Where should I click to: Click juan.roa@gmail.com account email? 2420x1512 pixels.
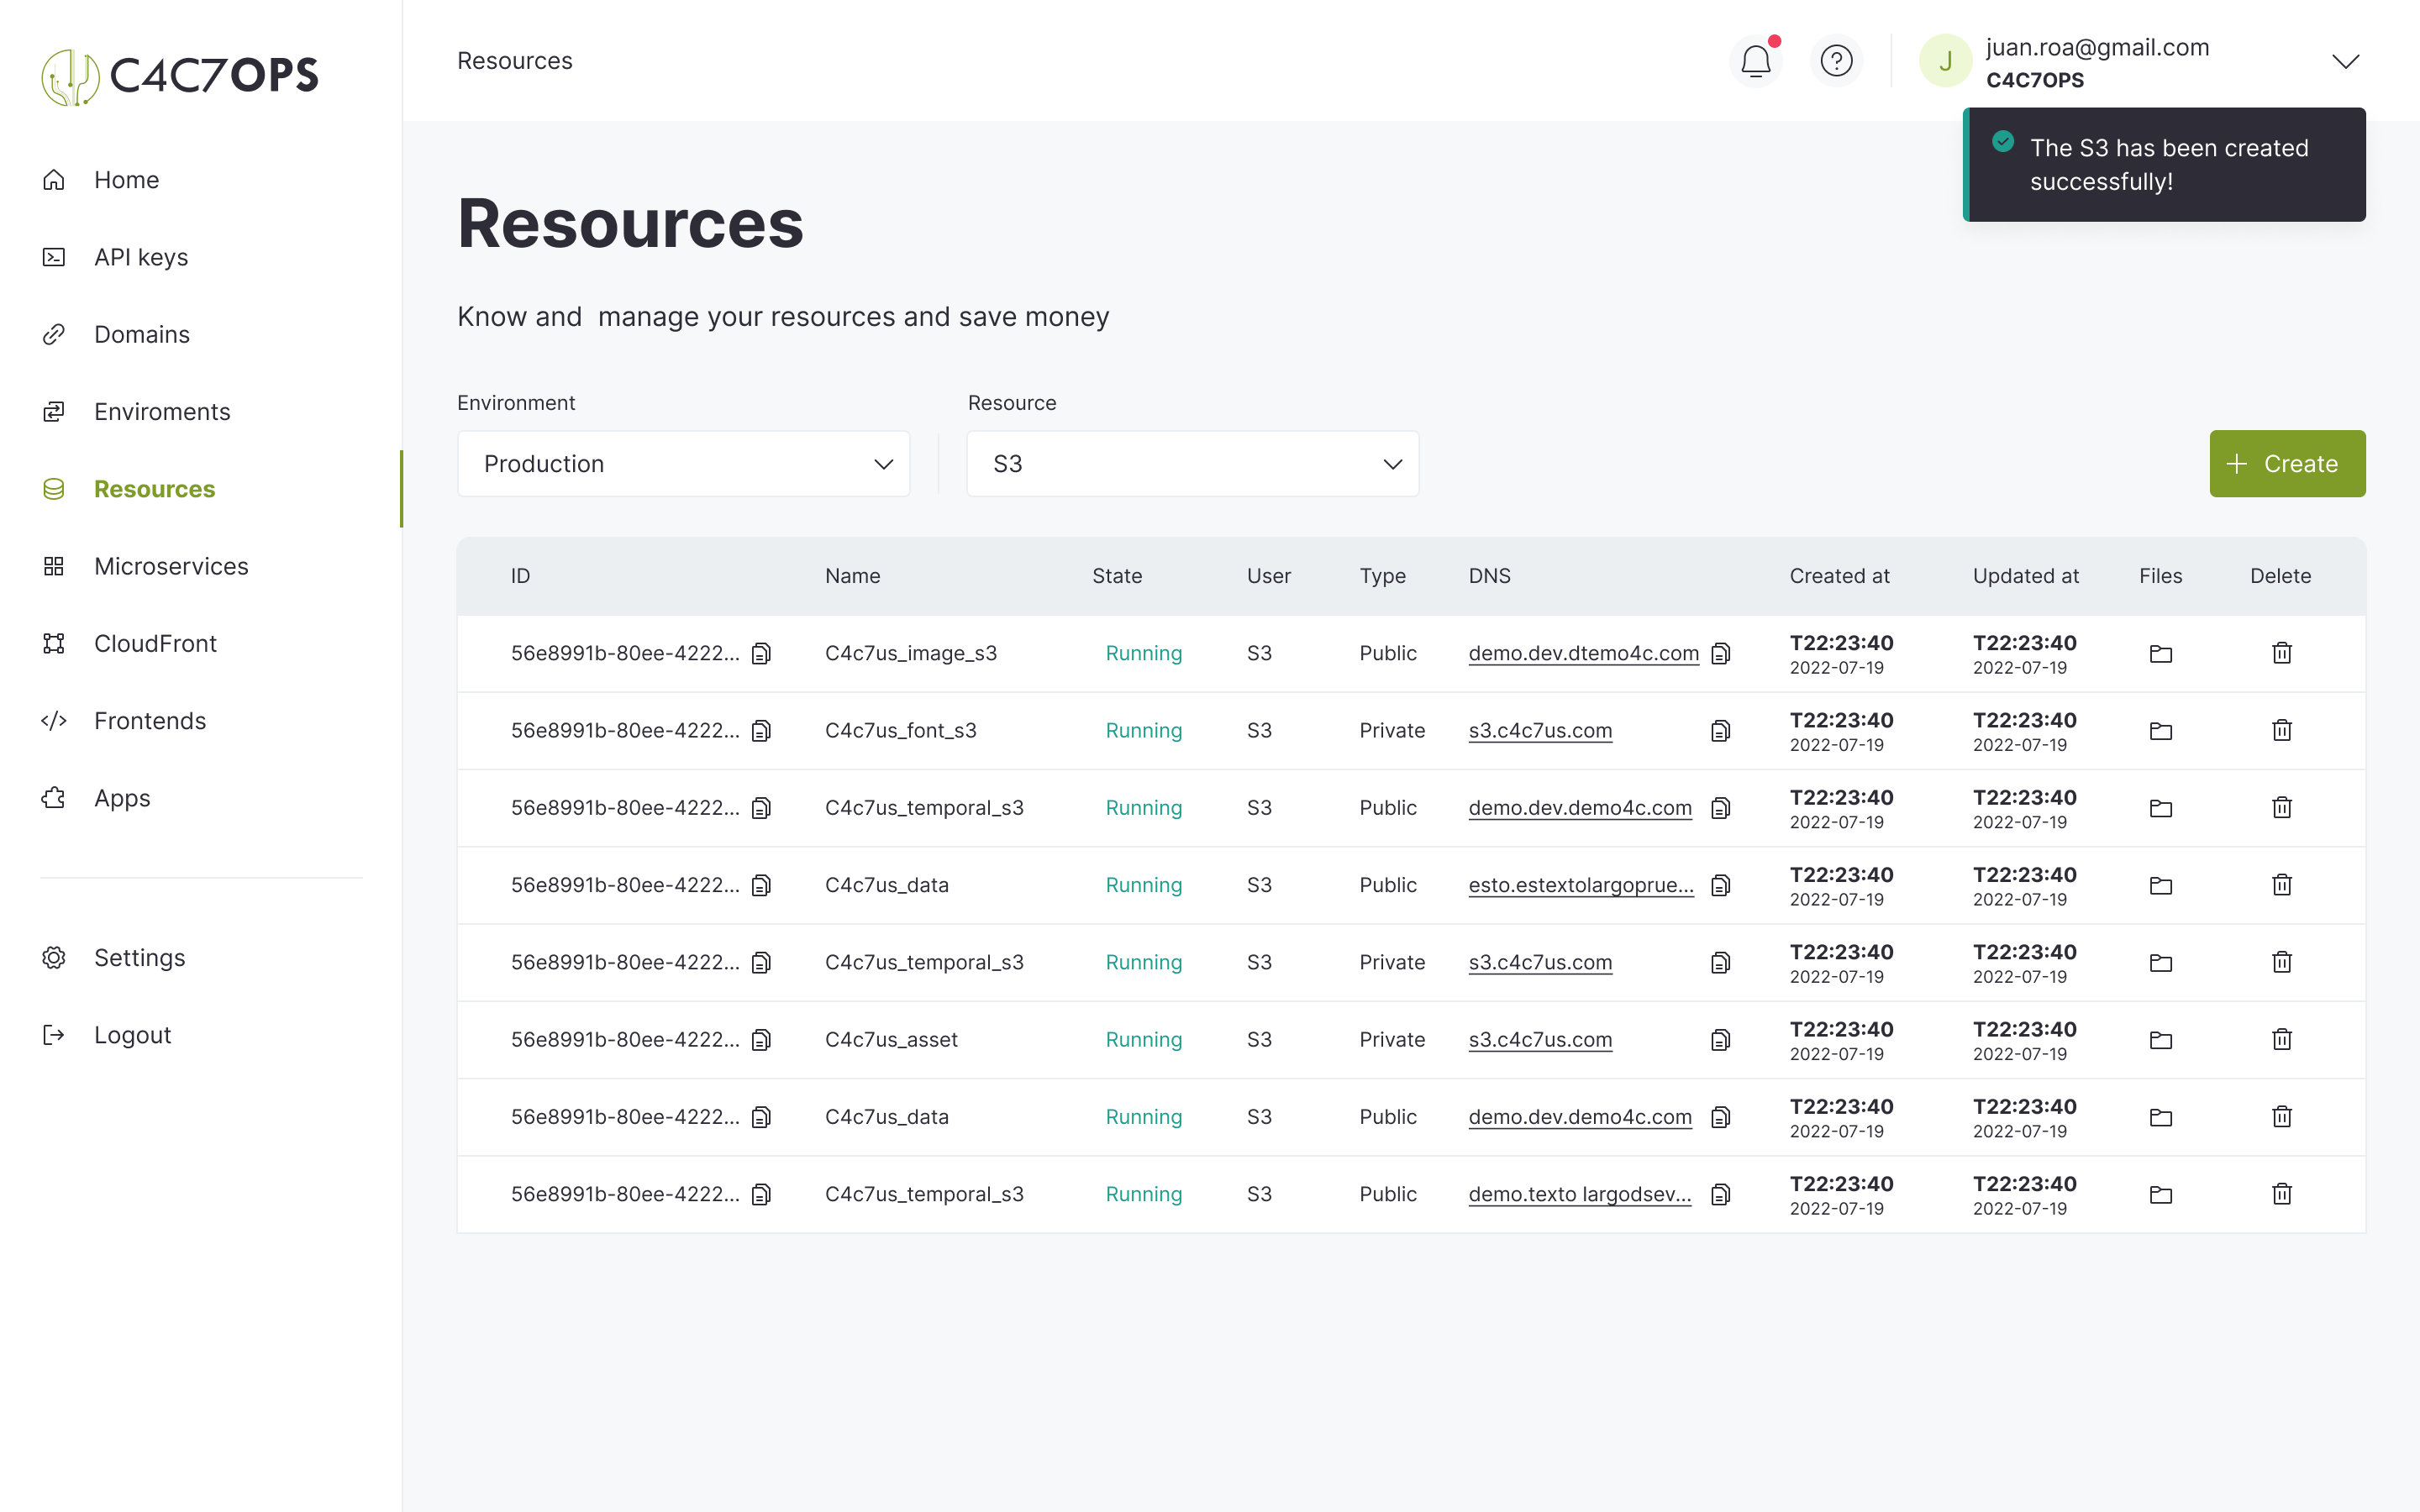[2097, 47]
